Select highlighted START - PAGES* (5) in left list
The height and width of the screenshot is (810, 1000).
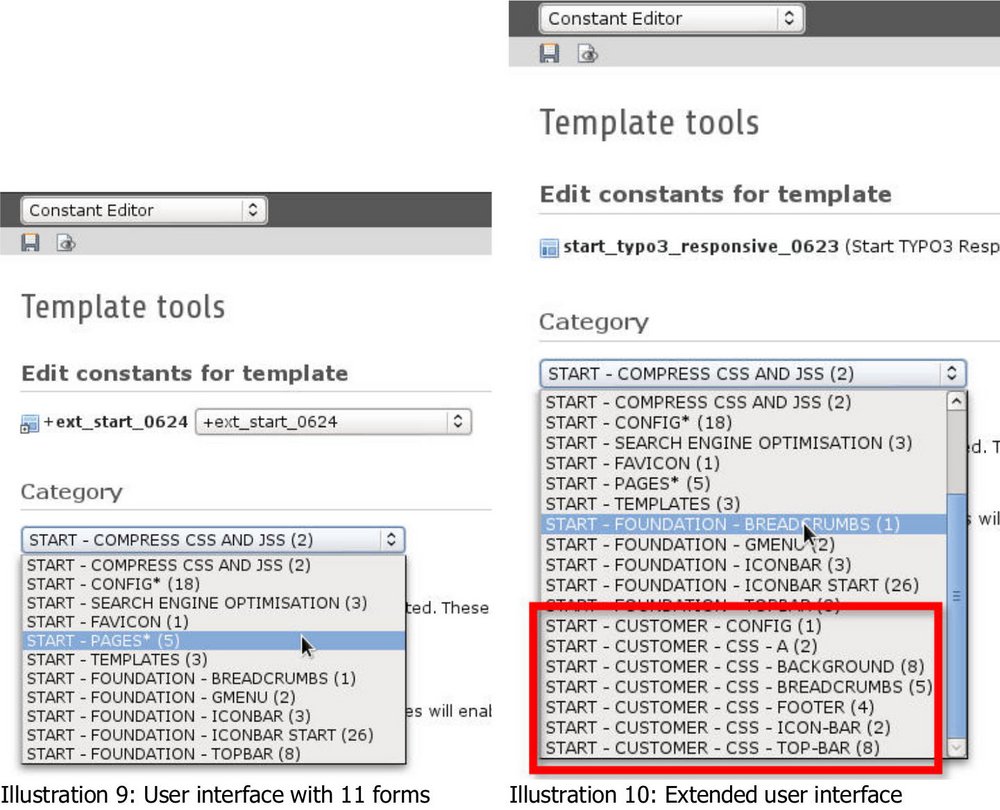coord(214,640)
